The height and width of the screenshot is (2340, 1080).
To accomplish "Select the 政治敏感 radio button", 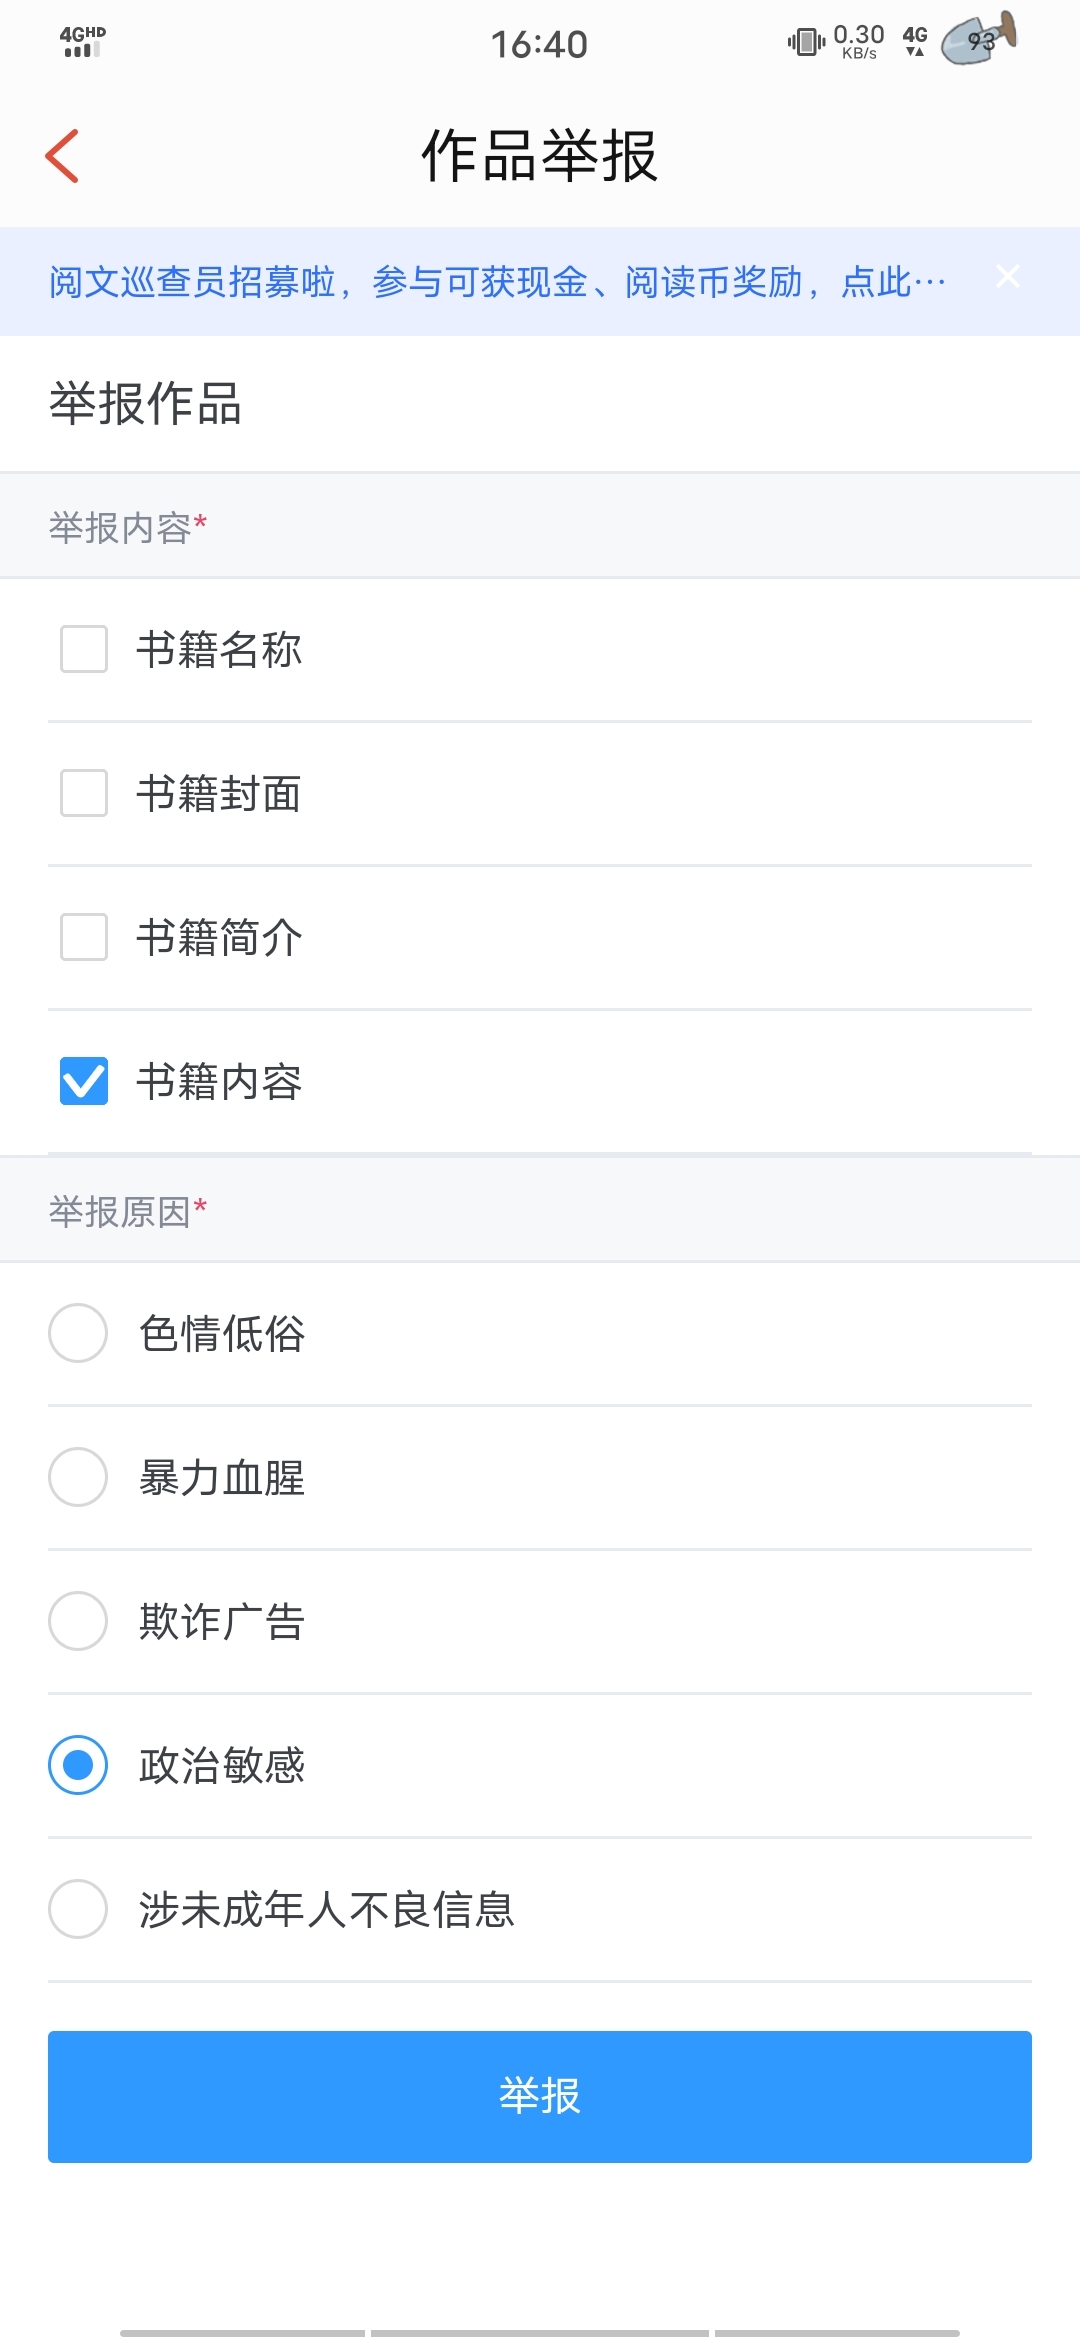I will pos(78,1765).
